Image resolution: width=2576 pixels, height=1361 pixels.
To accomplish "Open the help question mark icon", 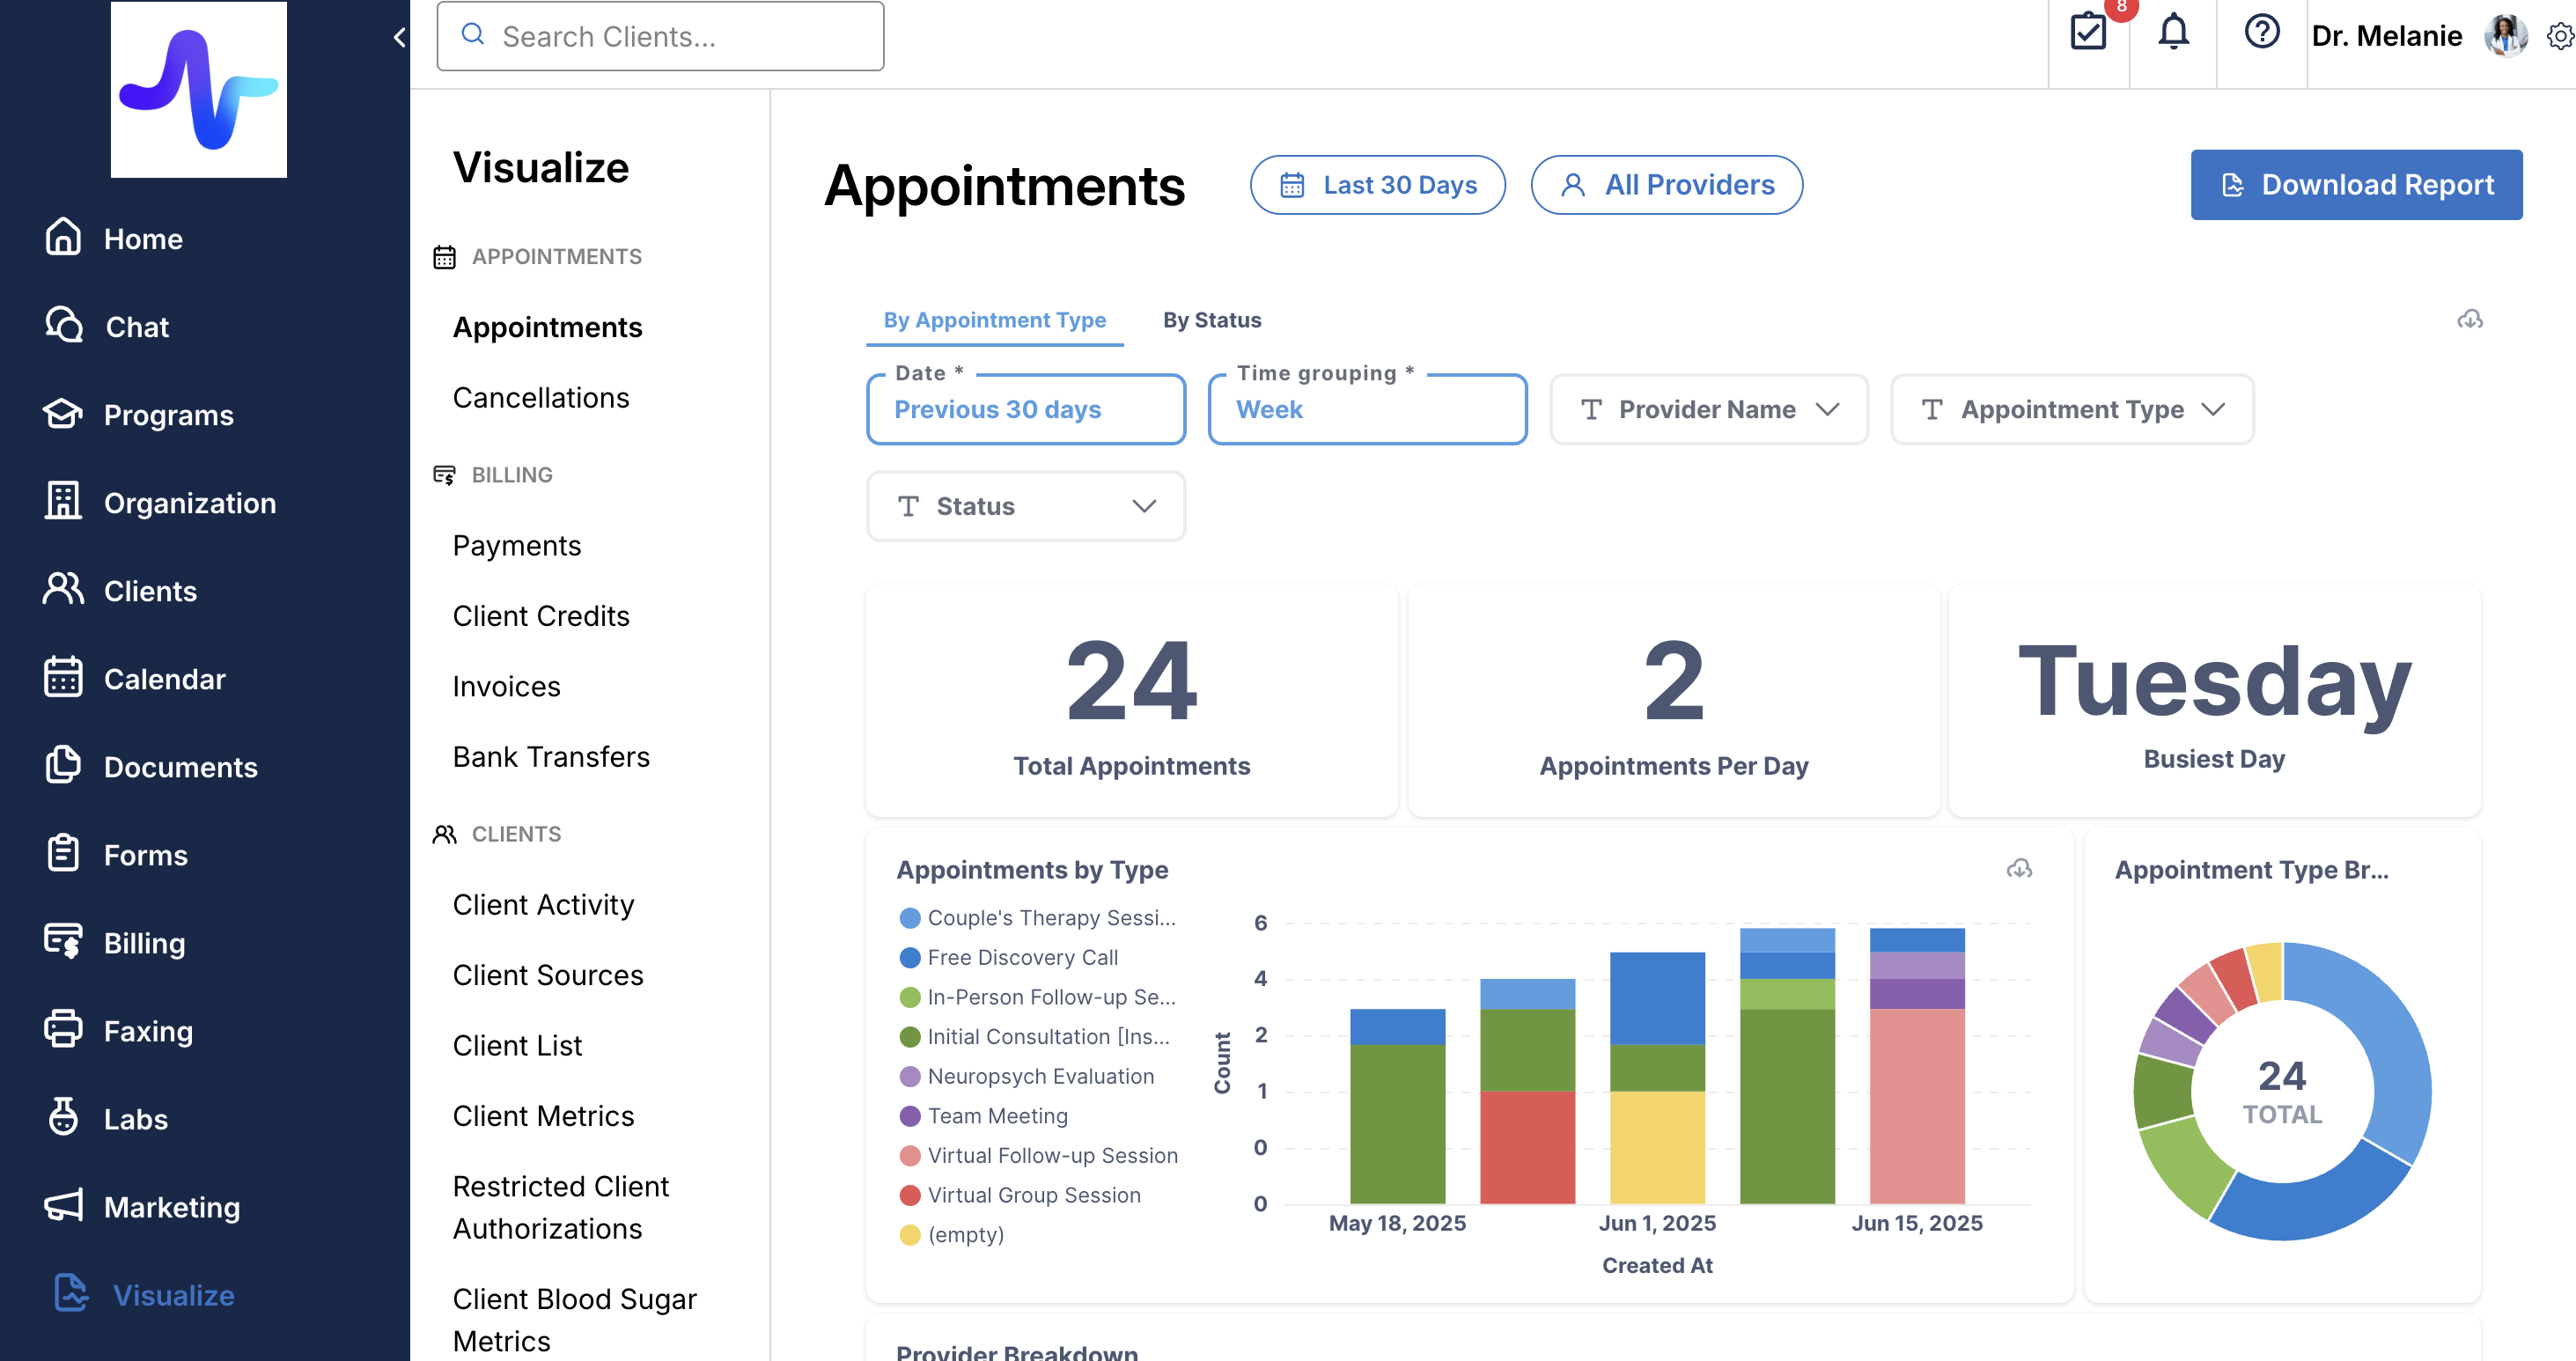I will coord(2261,32).
